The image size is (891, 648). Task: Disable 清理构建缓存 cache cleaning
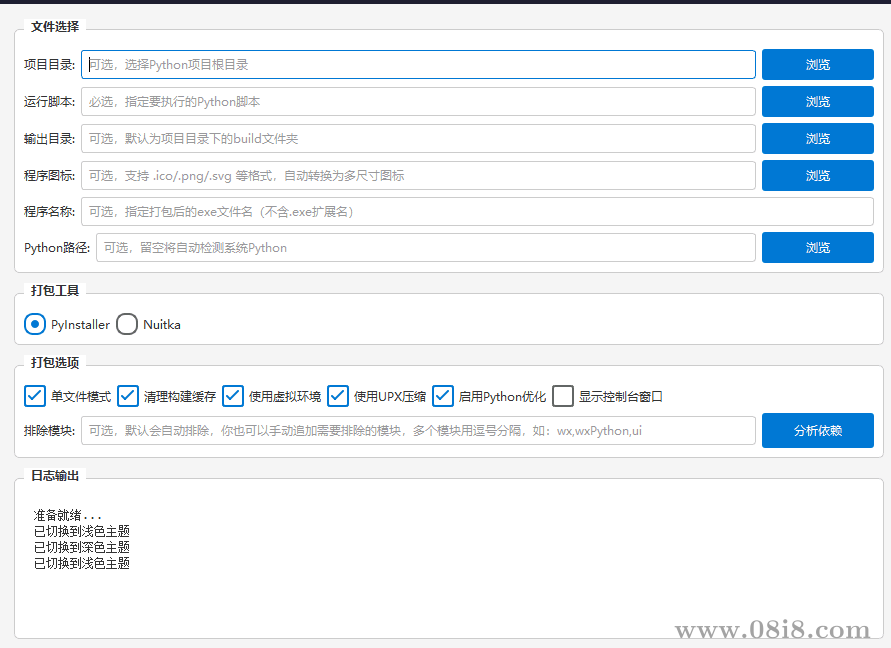tap(127, 396)
